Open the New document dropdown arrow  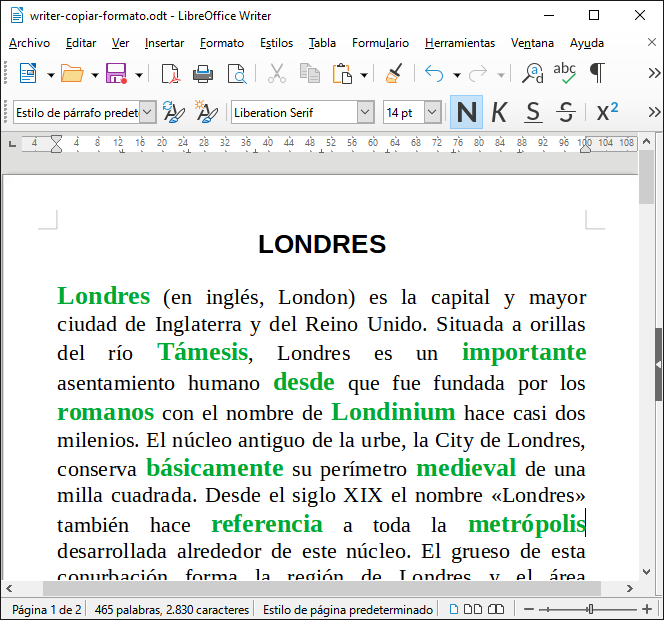point(51,75)
